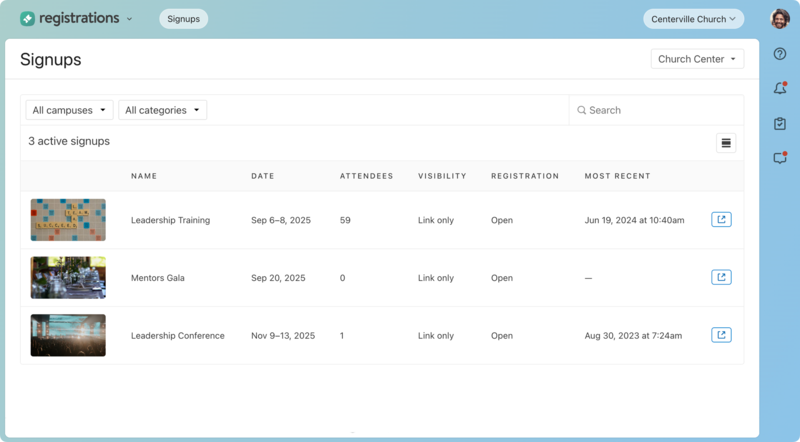The width and height of the screenshot is (800, 442).
Task: Click the date Nov 9–13, 2025
Action: click(283, 335)
